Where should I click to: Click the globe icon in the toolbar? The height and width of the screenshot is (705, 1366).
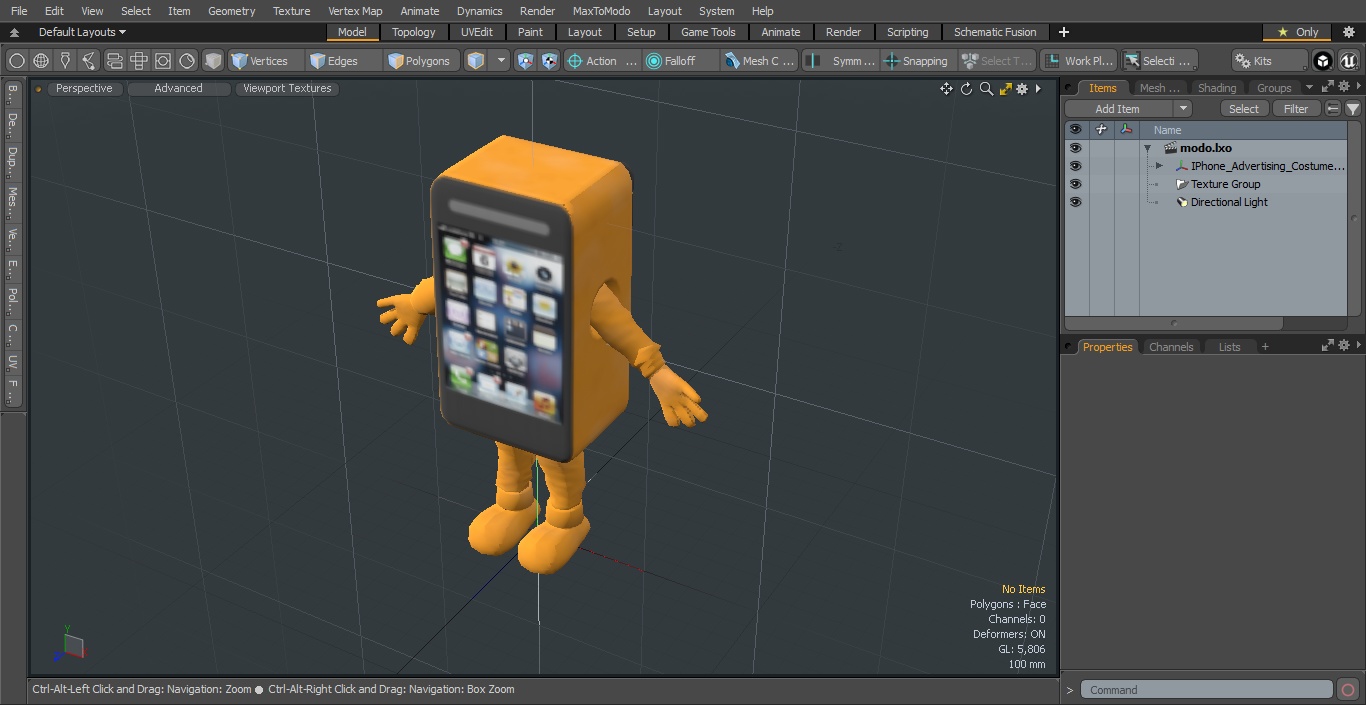41,61
